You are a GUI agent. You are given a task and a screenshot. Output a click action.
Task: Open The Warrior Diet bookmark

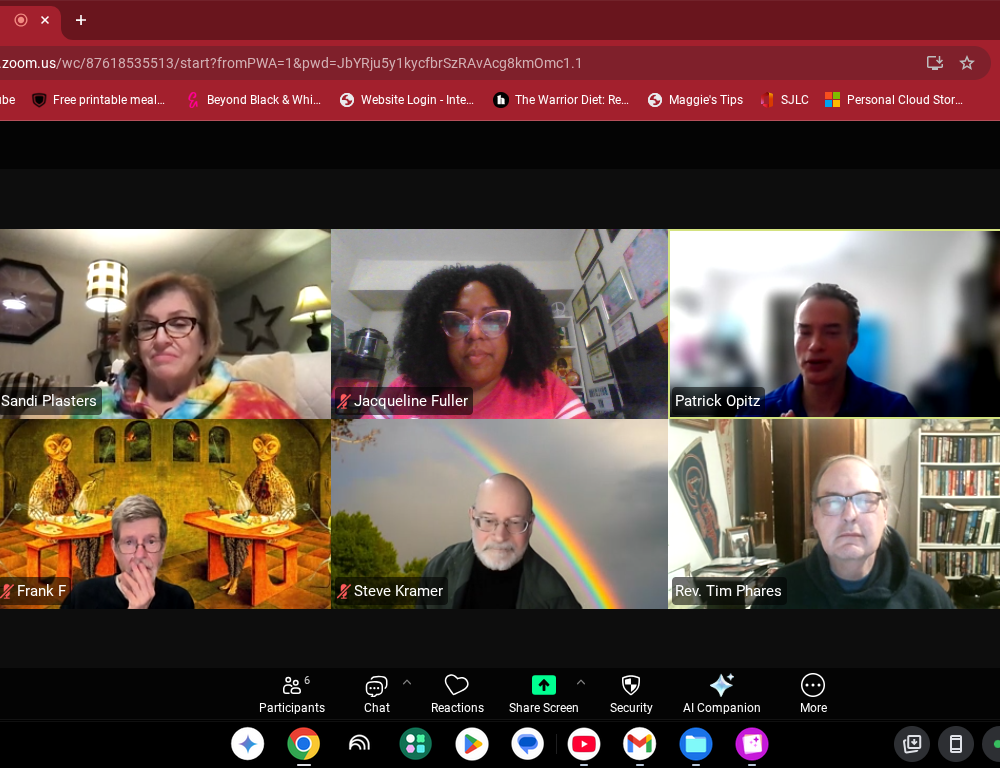pyautogui.click(x=561, y=100)
